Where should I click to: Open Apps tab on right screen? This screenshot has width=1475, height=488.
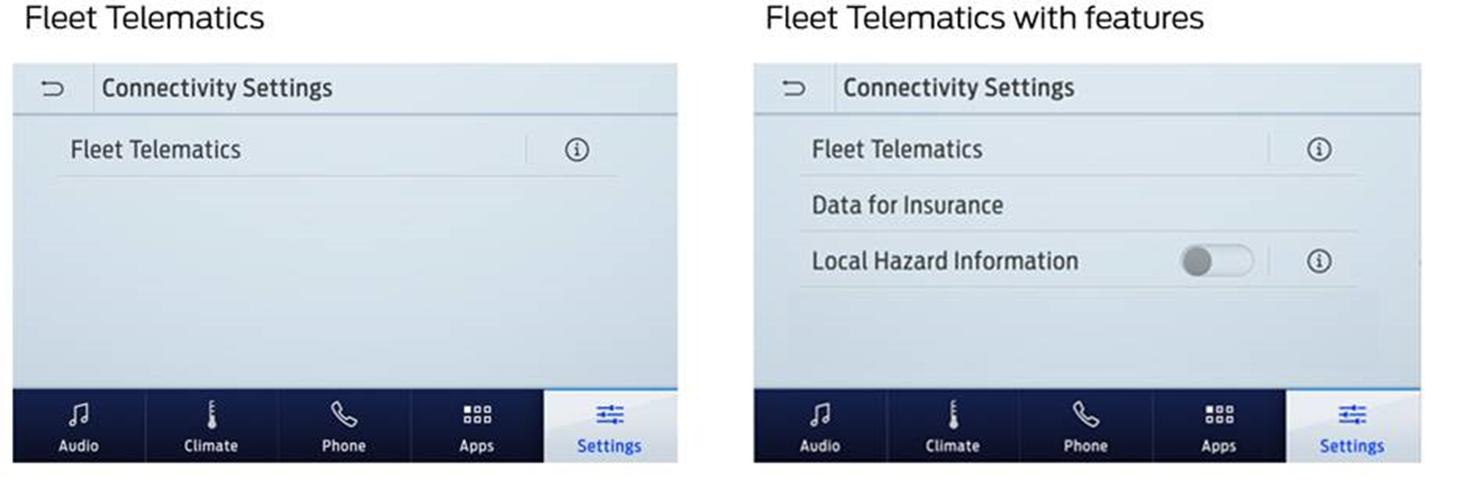tap(1218, 427)
